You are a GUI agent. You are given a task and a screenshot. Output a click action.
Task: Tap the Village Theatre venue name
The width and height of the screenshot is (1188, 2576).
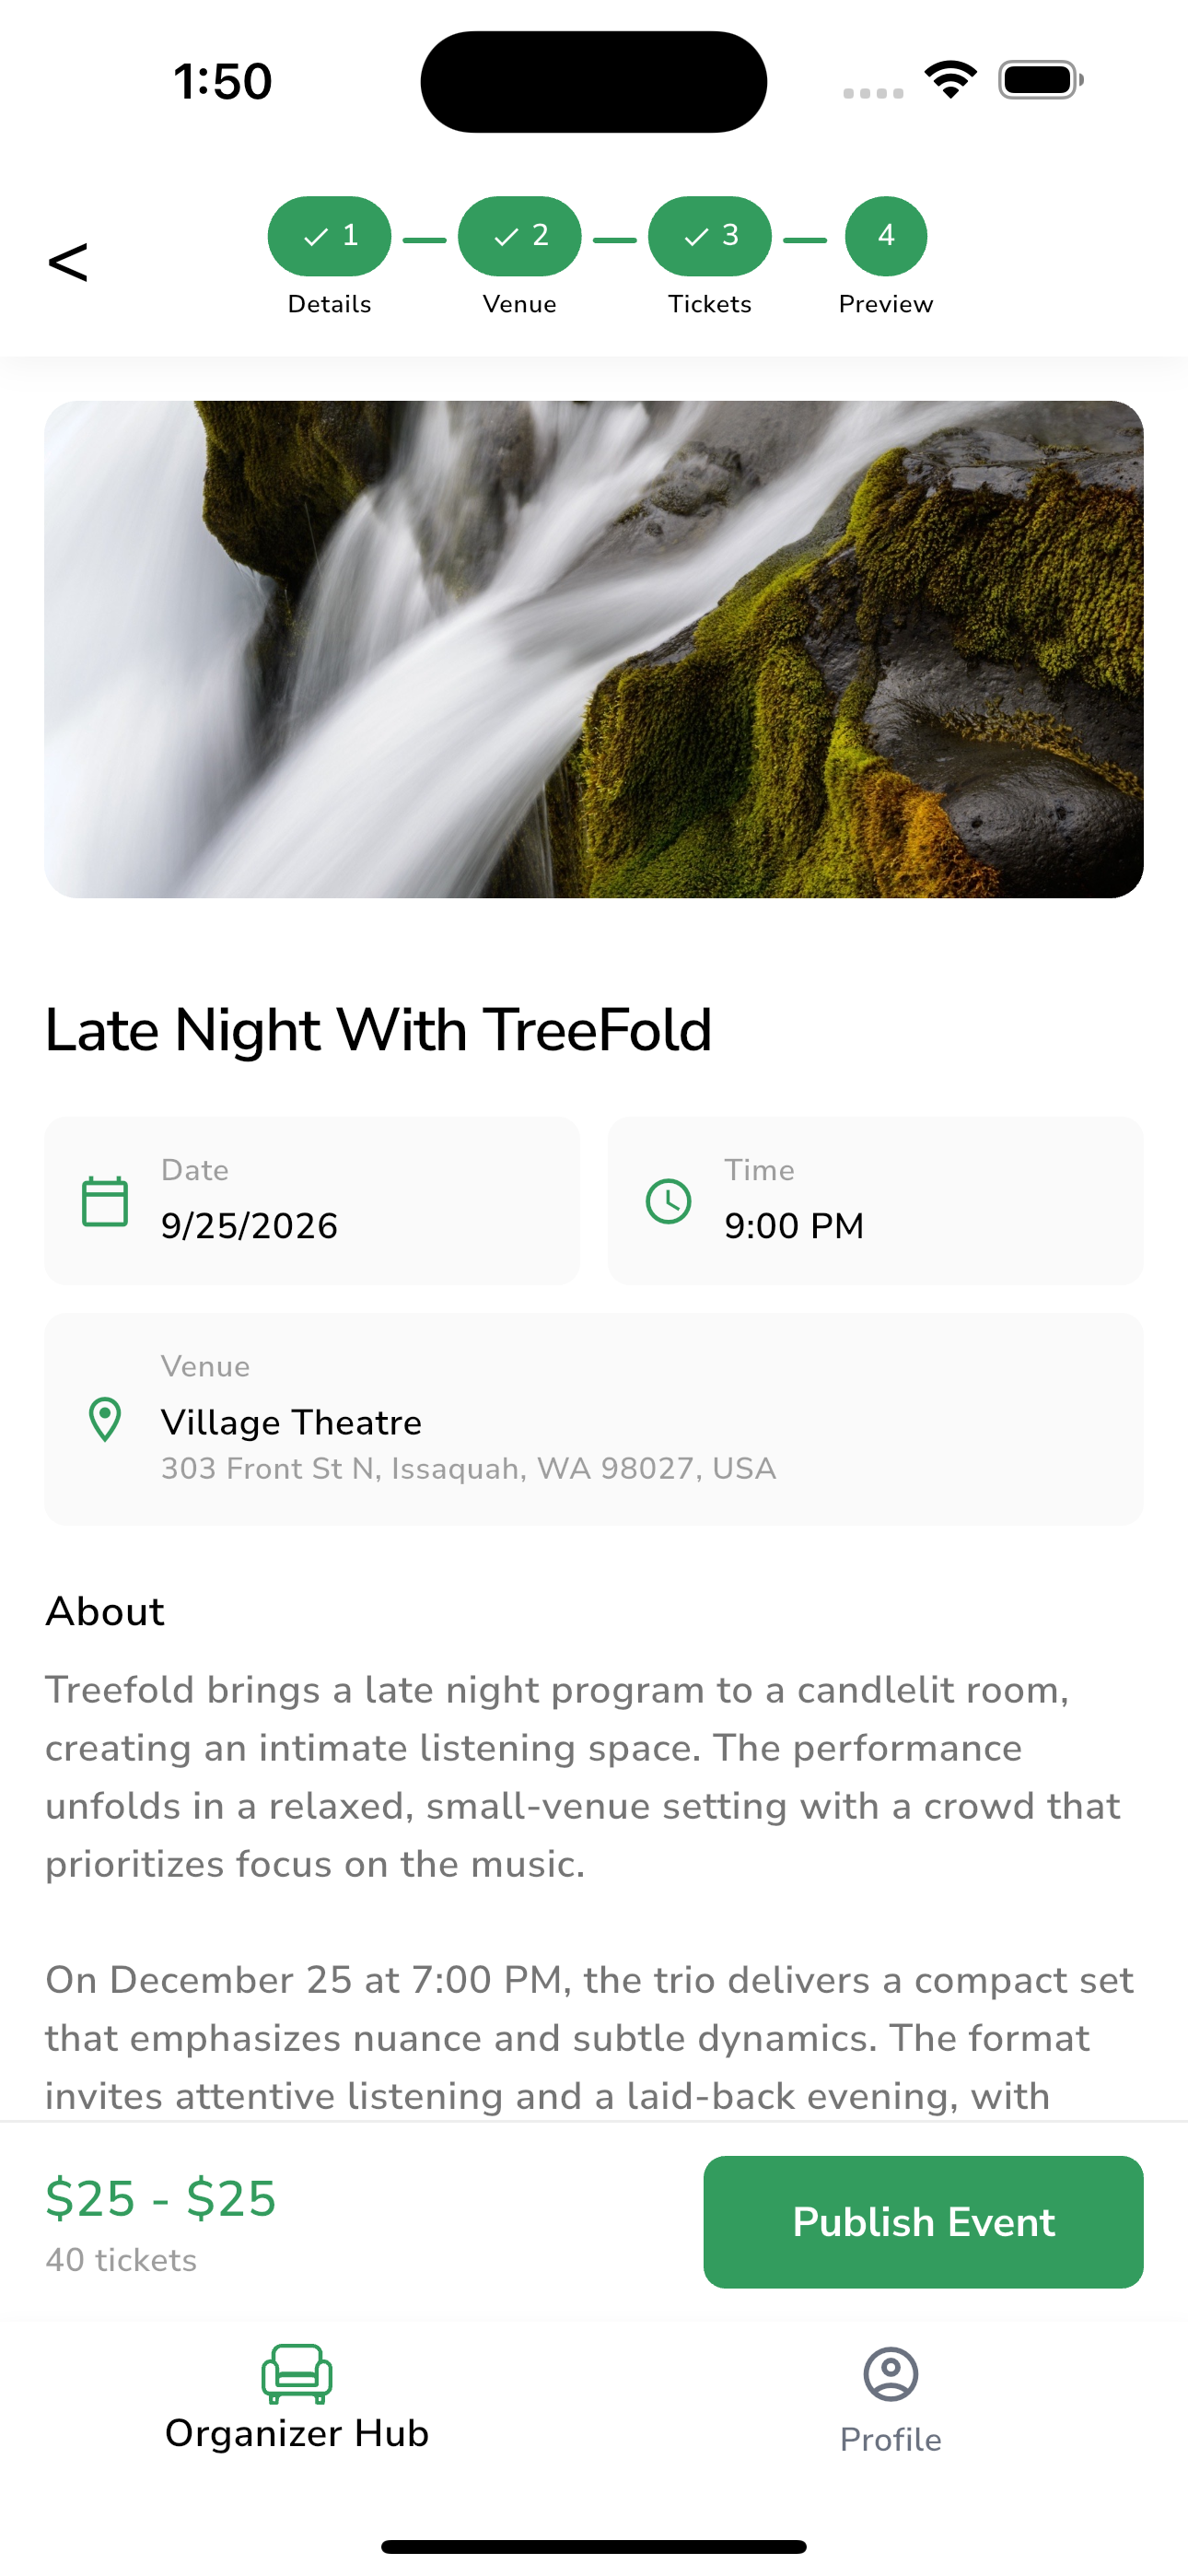point(291,1422)
